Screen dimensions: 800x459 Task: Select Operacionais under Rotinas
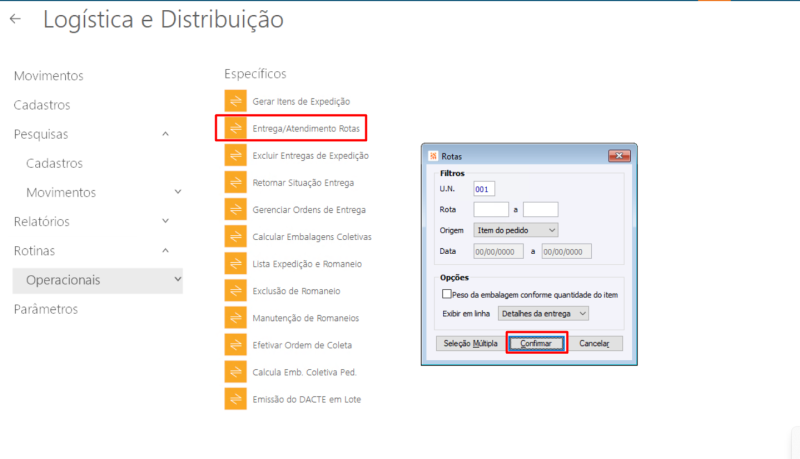point(97,280)
